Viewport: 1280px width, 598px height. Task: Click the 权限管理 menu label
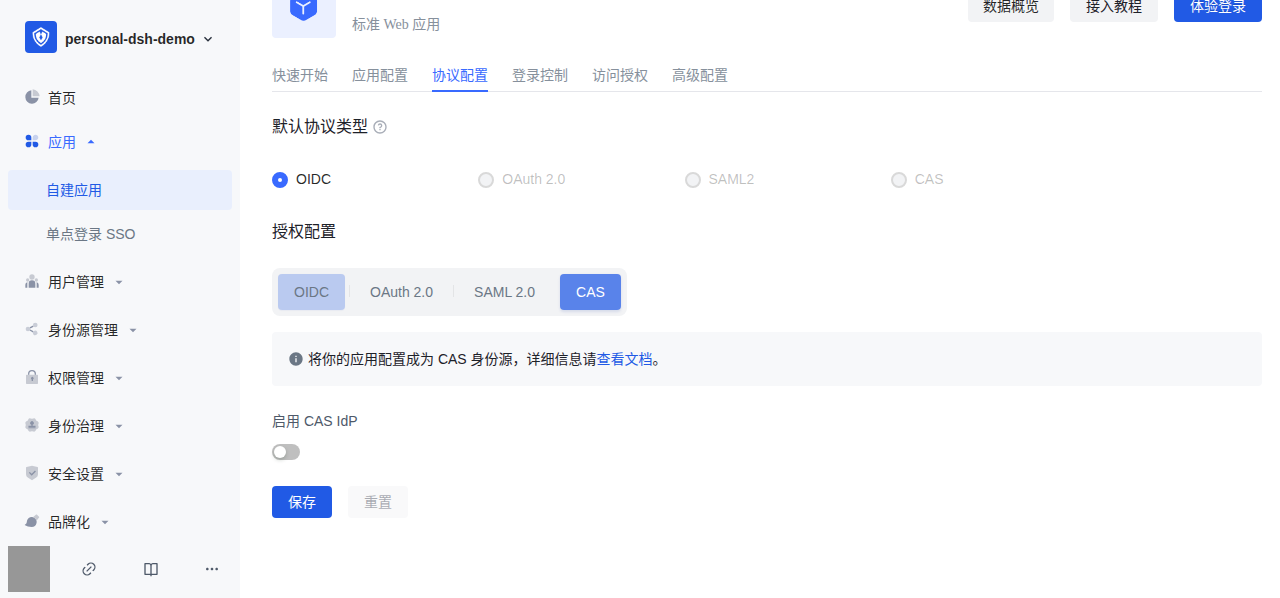76,378
